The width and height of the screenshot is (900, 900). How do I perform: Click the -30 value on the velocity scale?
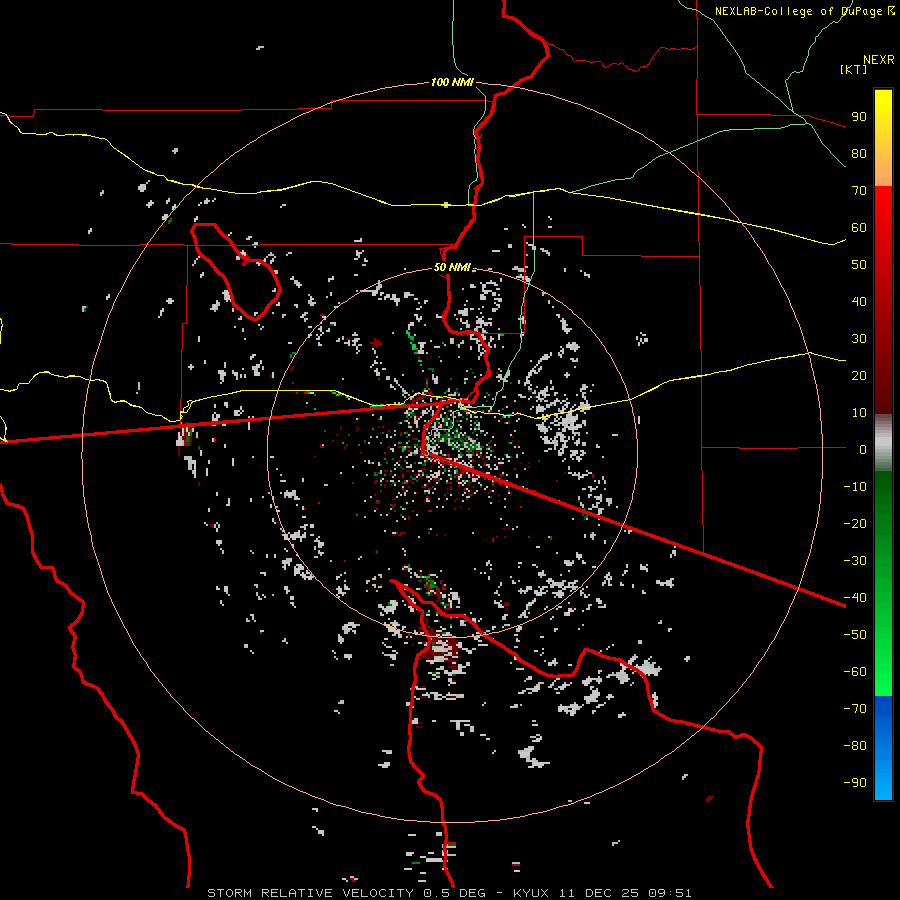[x=855, y=561]
